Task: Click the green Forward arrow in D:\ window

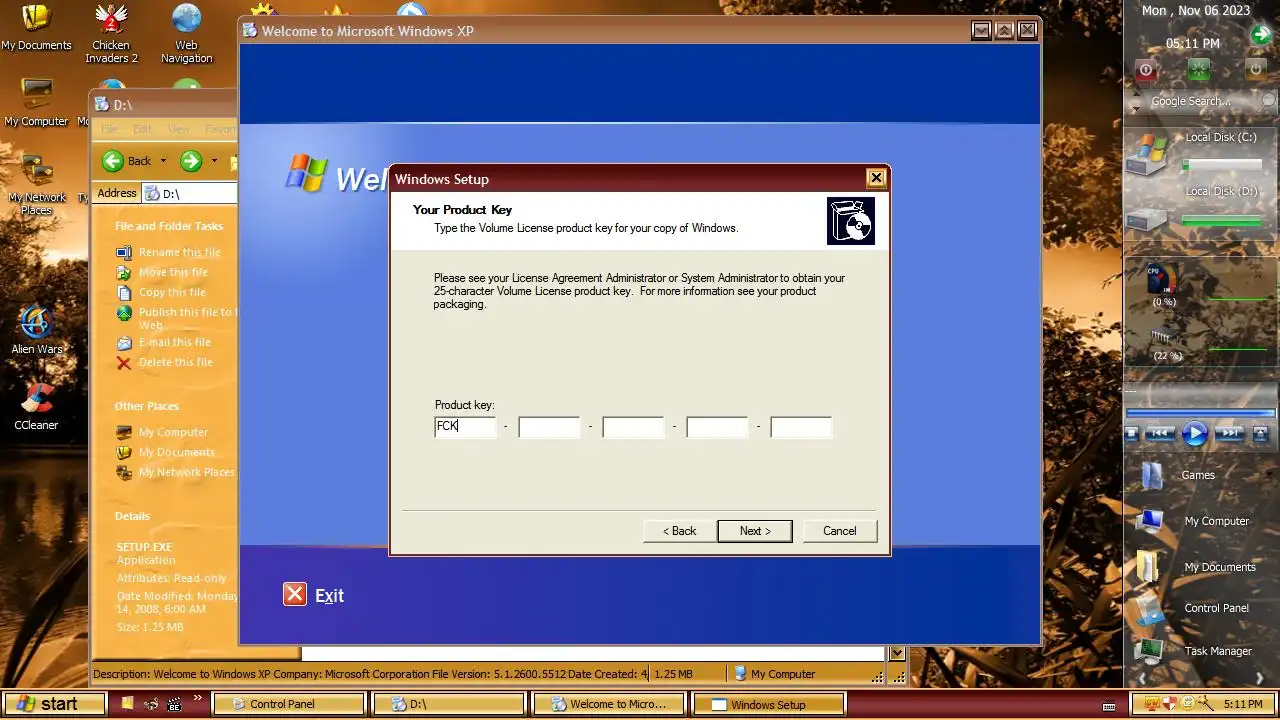Action: pyautogui.click(x=191, y=161)
